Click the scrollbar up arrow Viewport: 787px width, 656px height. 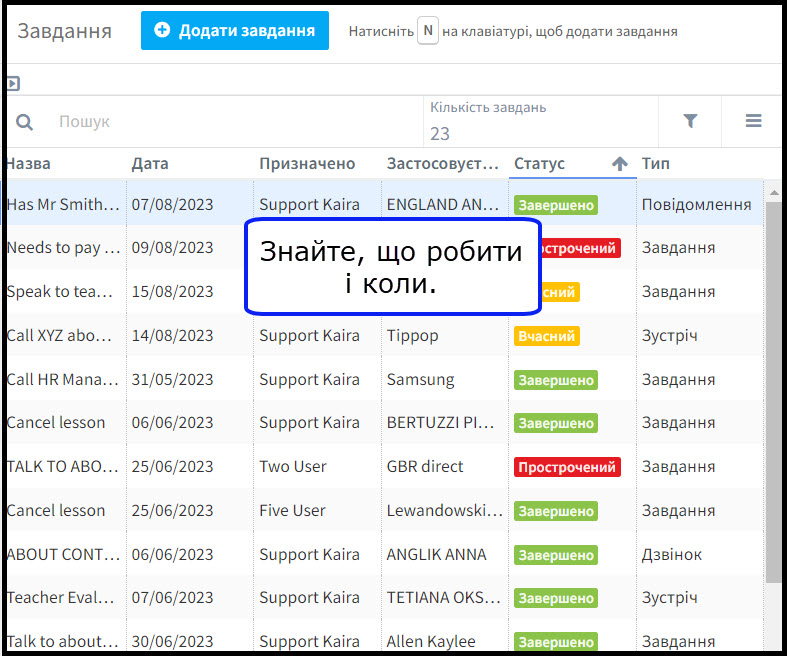coord(773,190)
